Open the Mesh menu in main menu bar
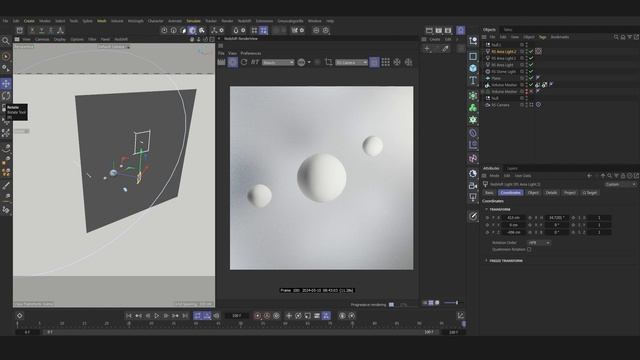 click(102, 21)
